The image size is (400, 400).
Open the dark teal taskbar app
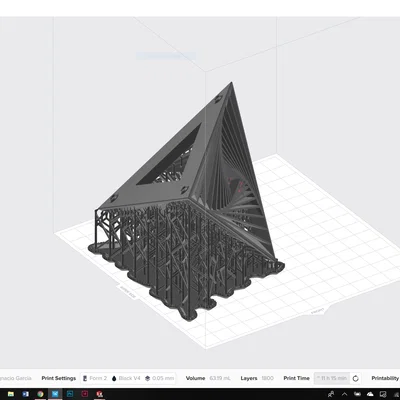pos(70,394)
